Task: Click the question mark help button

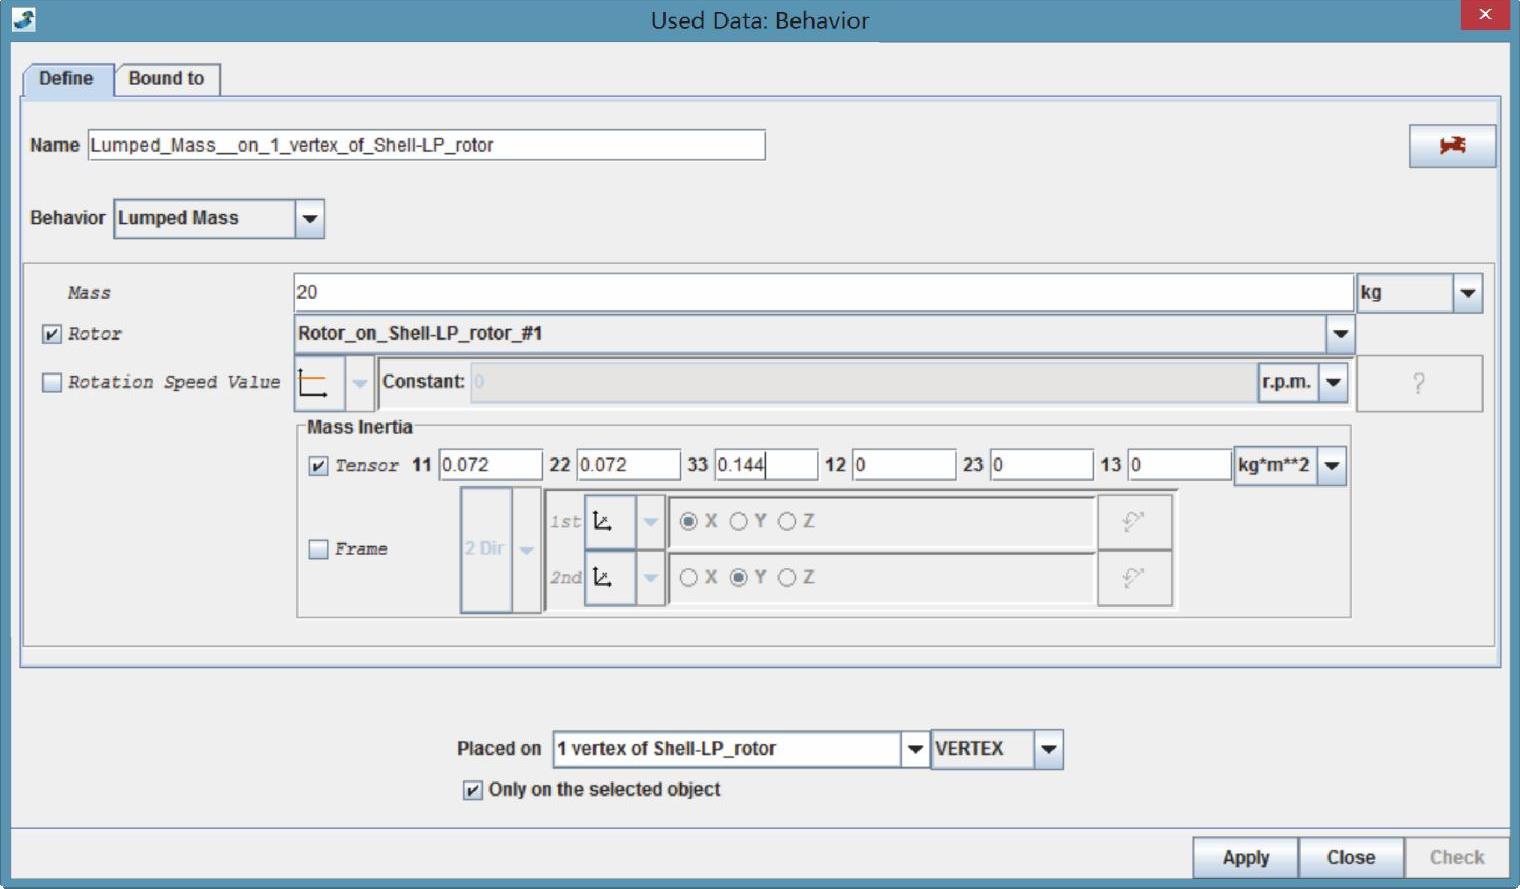Action: [x=1418, y=383]
